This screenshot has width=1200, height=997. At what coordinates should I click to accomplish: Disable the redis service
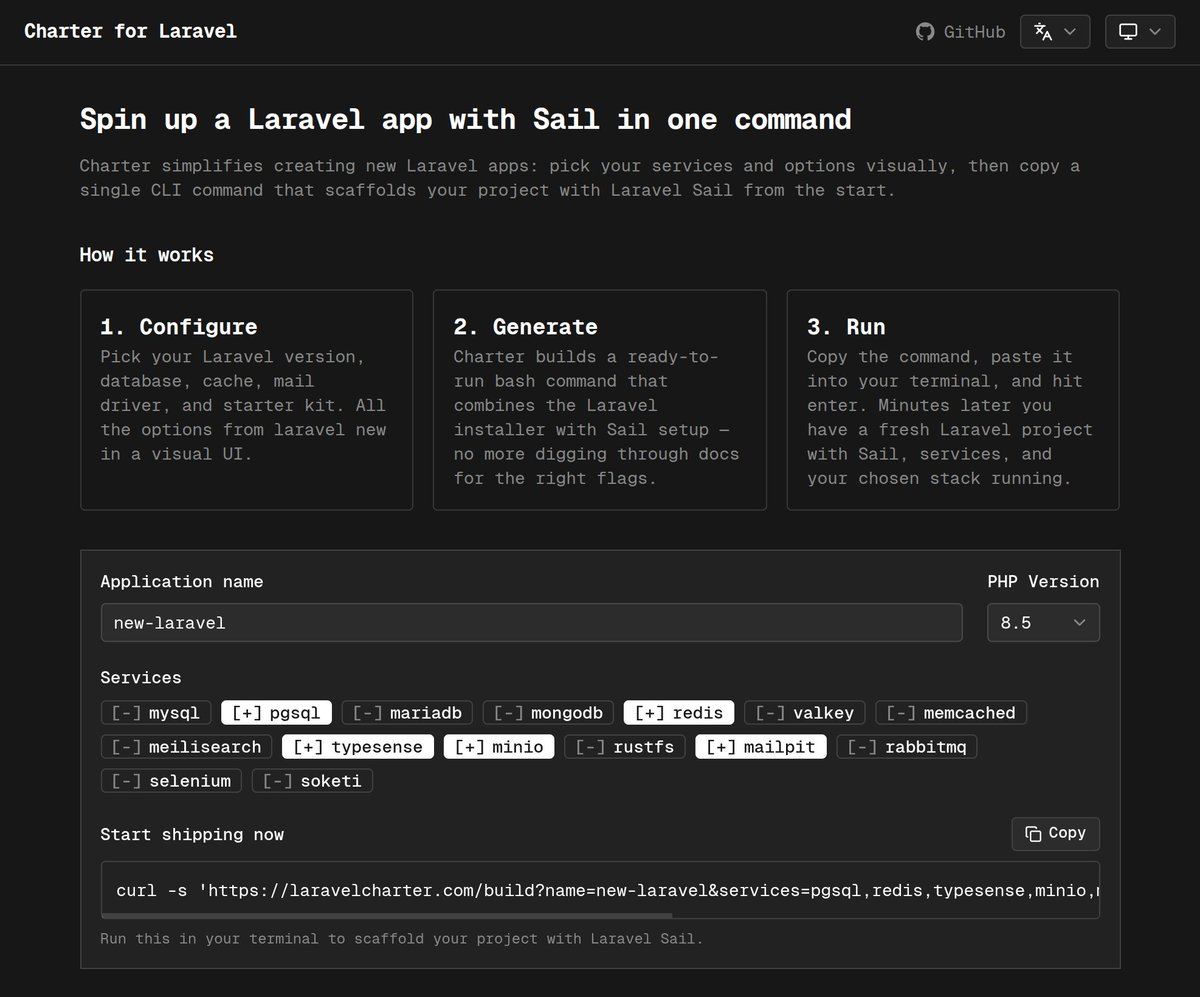coord(679,713)
